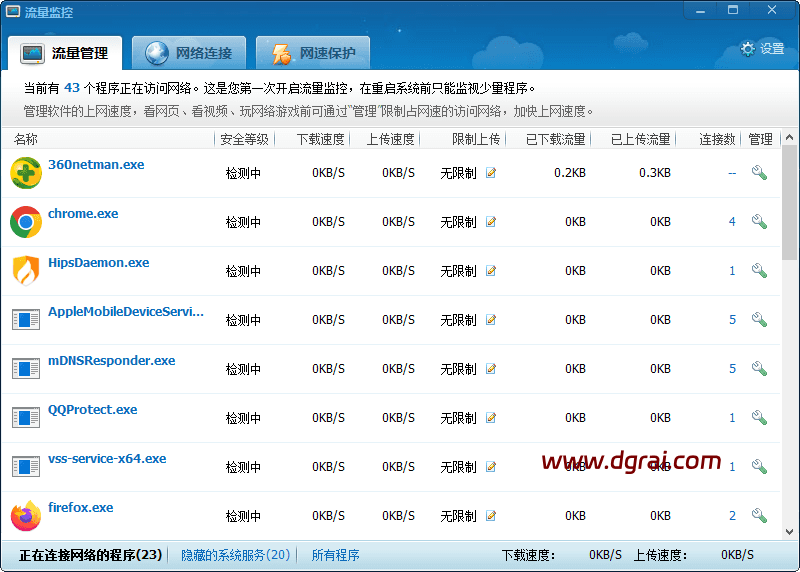800x572 pixels.
Task: Open 360netman.exe name link
Action: [96, 165]
